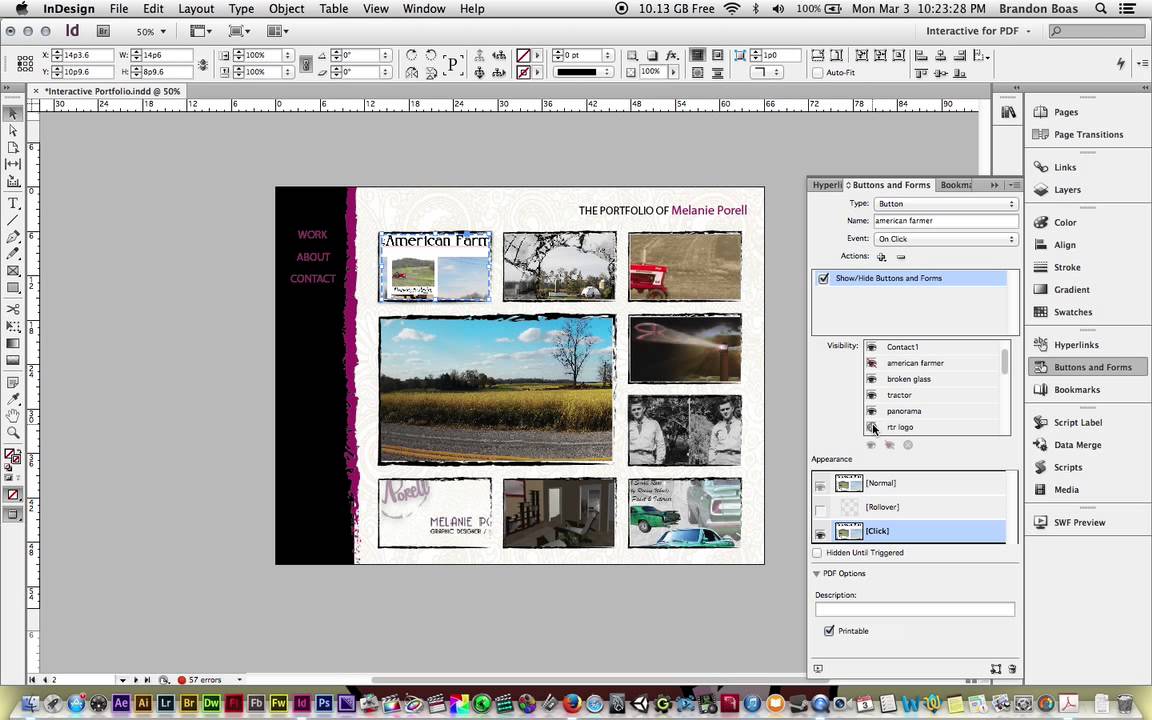Open the screen mode dropdown
The height and width of the screenshot is (720, 1152).
(x=239, y=31)
